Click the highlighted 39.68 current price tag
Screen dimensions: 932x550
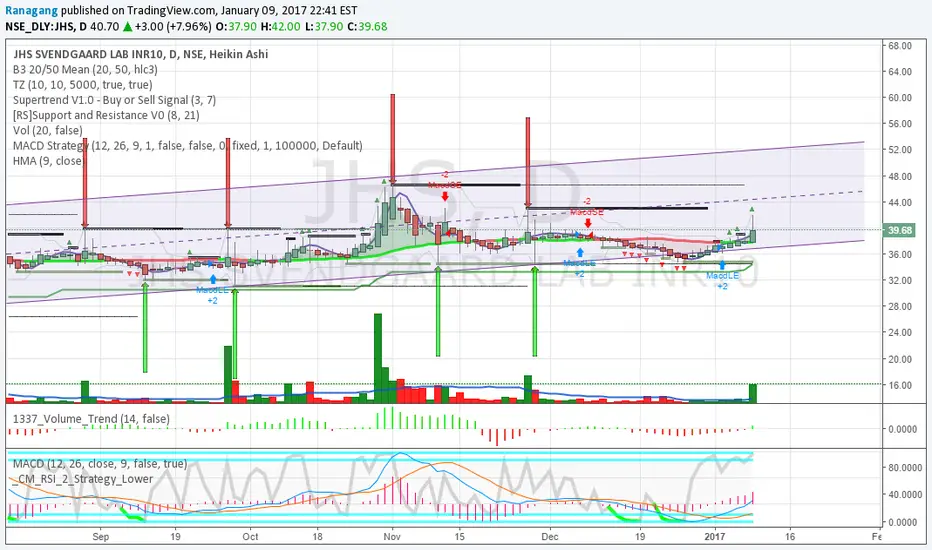(899, 231)
